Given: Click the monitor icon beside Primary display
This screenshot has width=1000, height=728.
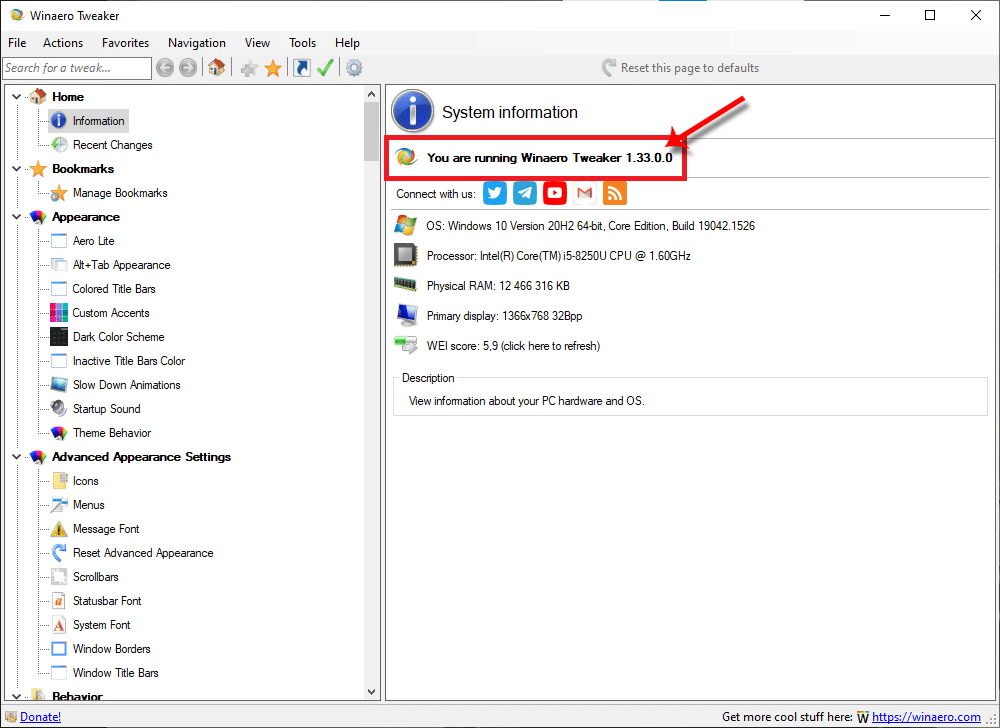Looking at the screenshot, I should (406, 316).
